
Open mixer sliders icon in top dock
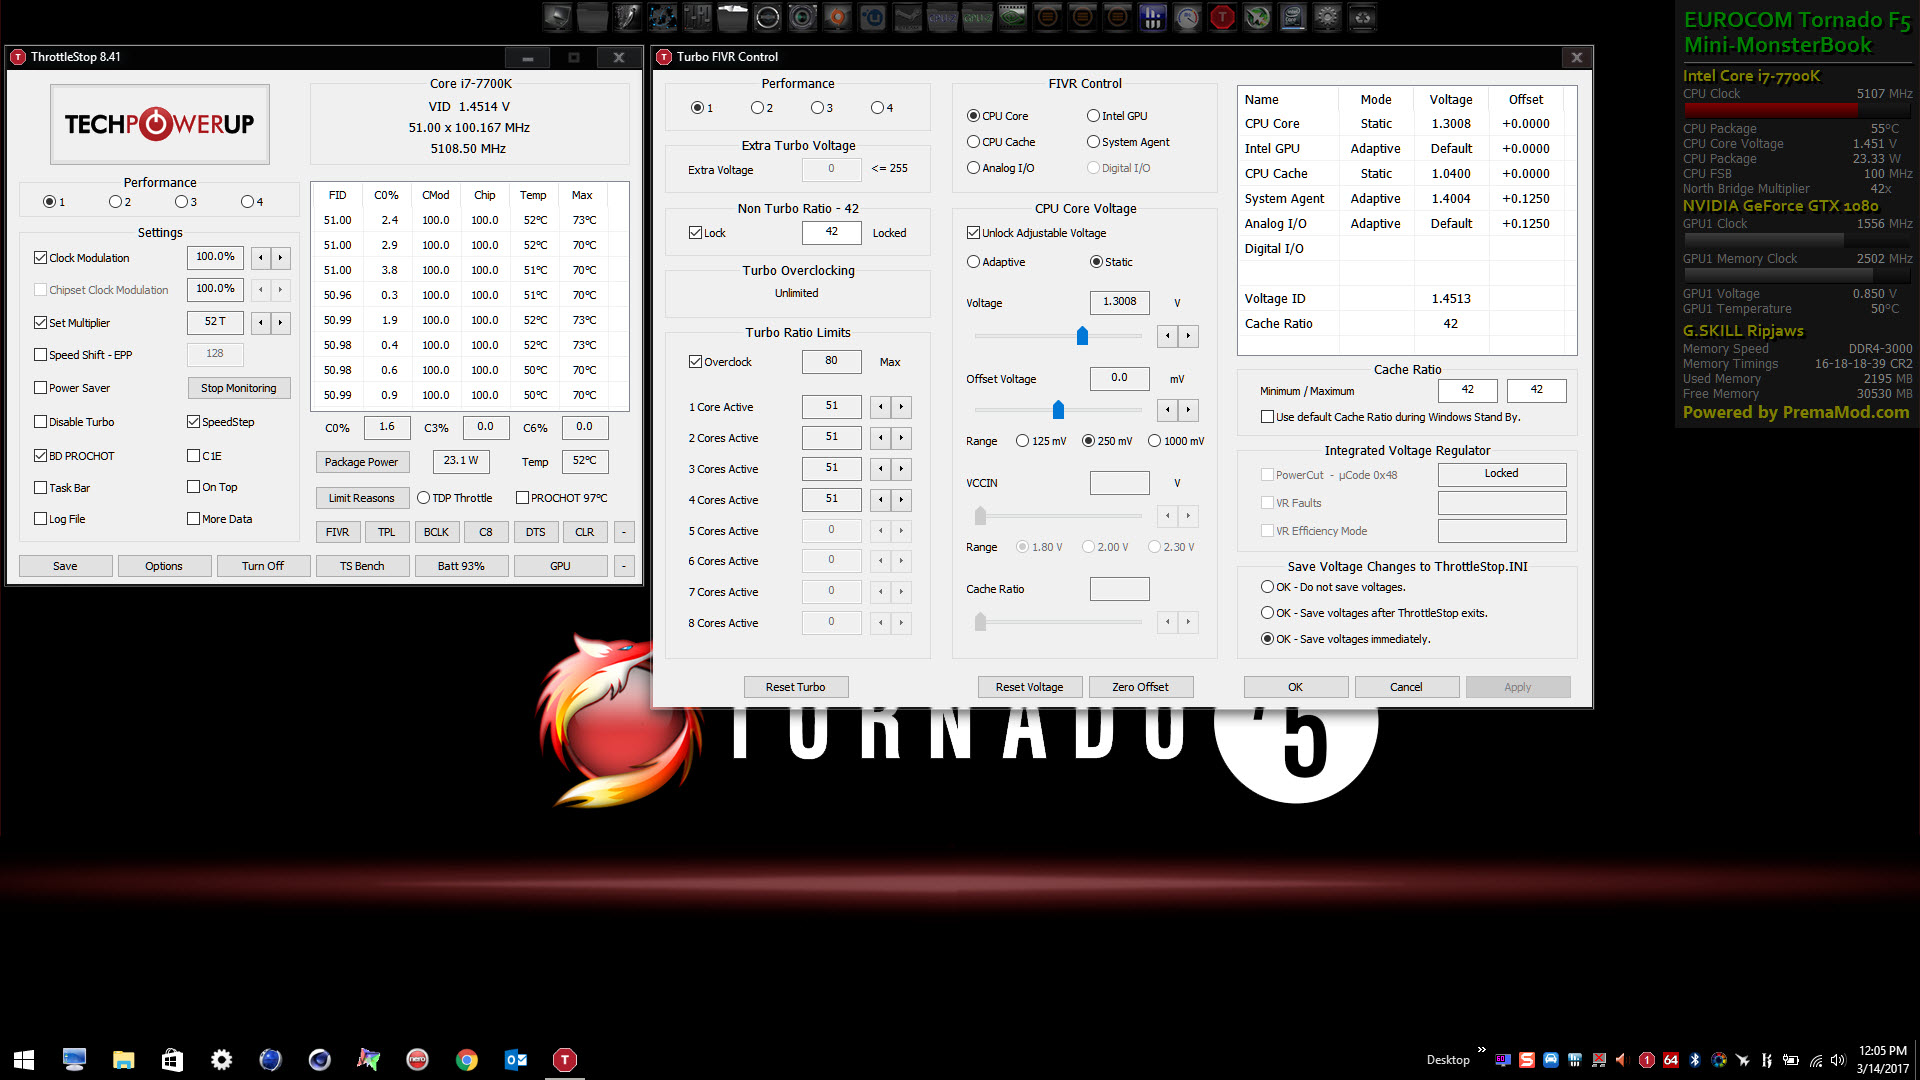click(x=697, y=17)
